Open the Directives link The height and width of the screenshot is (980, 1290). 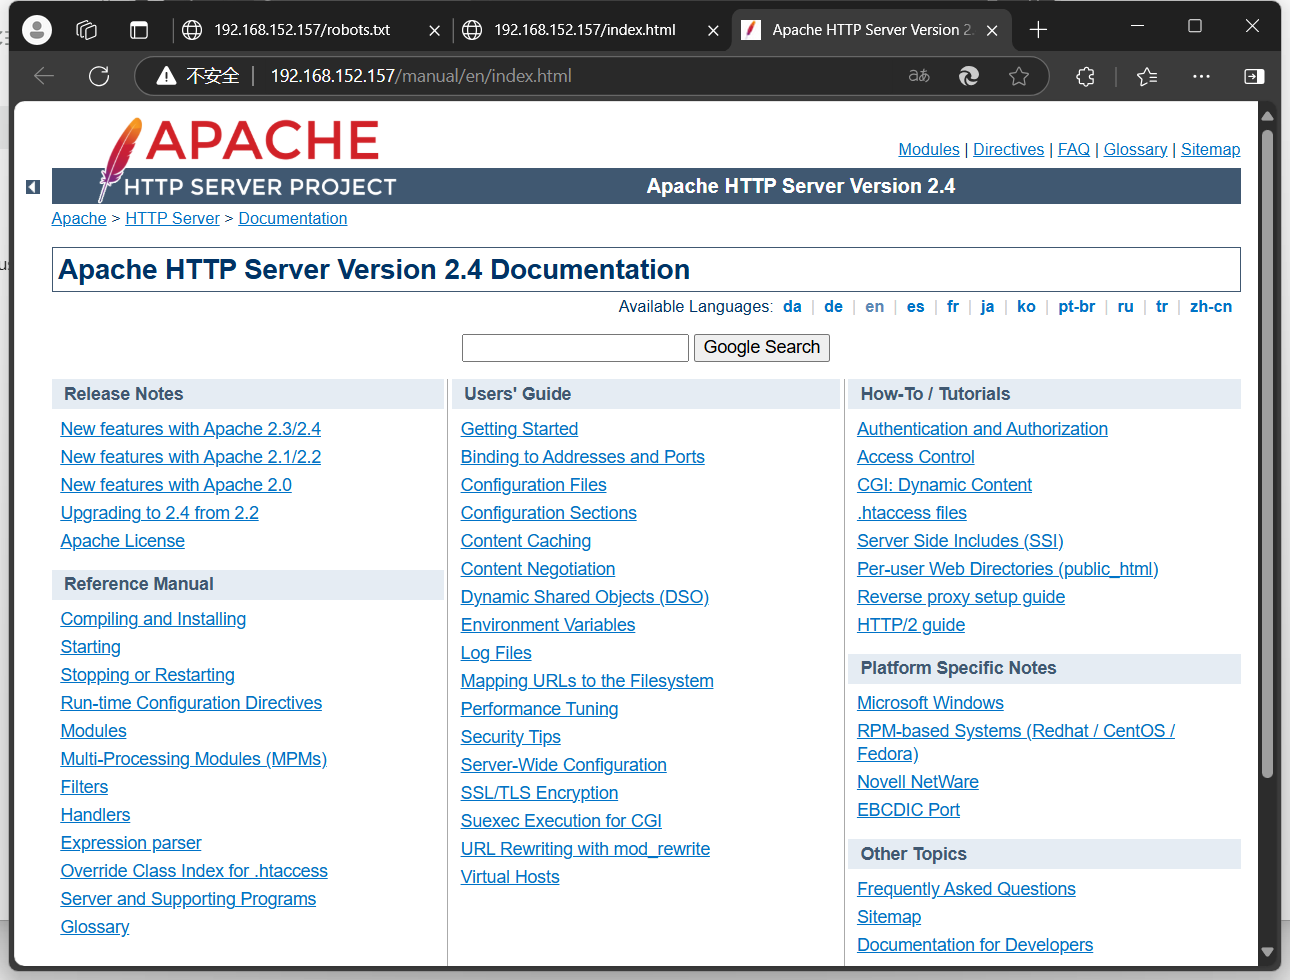tap(1008, 149)
